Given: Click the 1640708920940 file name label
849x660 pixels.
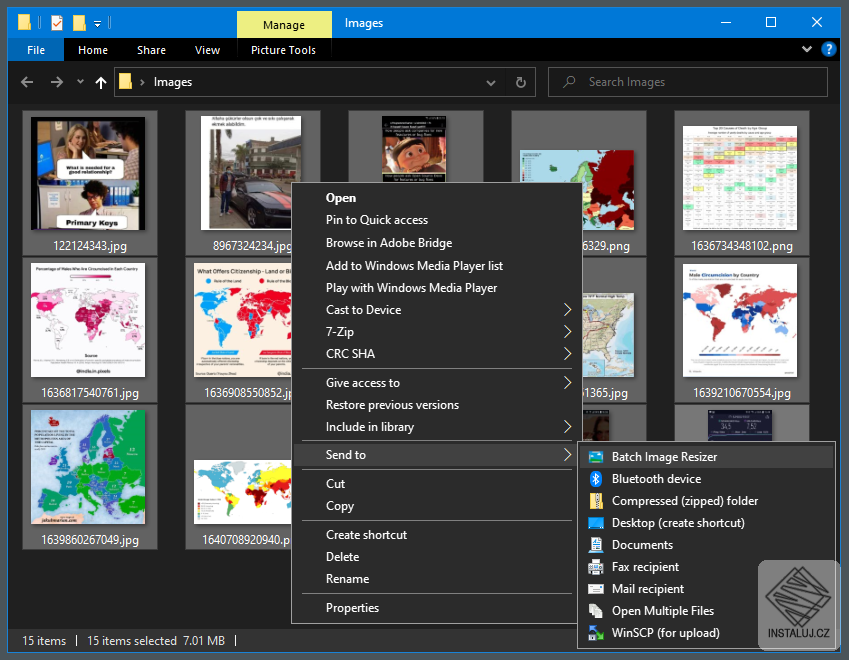Looking at the screenshot, I should pos(246,540).
